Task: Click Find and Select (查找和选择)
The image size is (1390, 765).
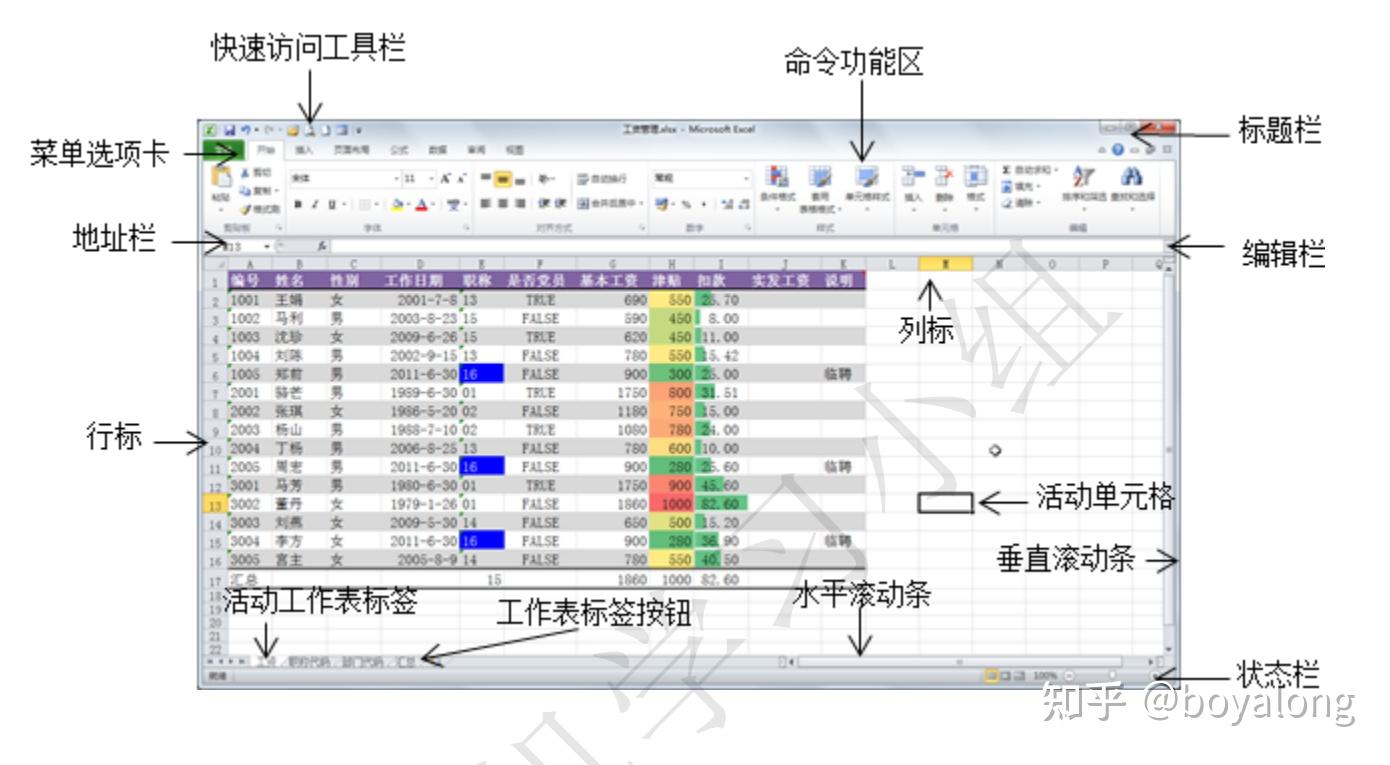Action: (x=1131, y=180)
